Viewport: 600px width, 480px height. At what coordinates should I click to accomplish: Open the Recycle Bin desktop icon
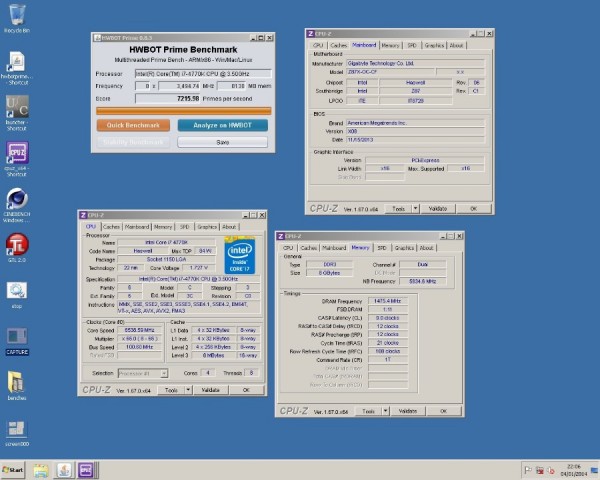pyautogui.click(x=16, y=19)
